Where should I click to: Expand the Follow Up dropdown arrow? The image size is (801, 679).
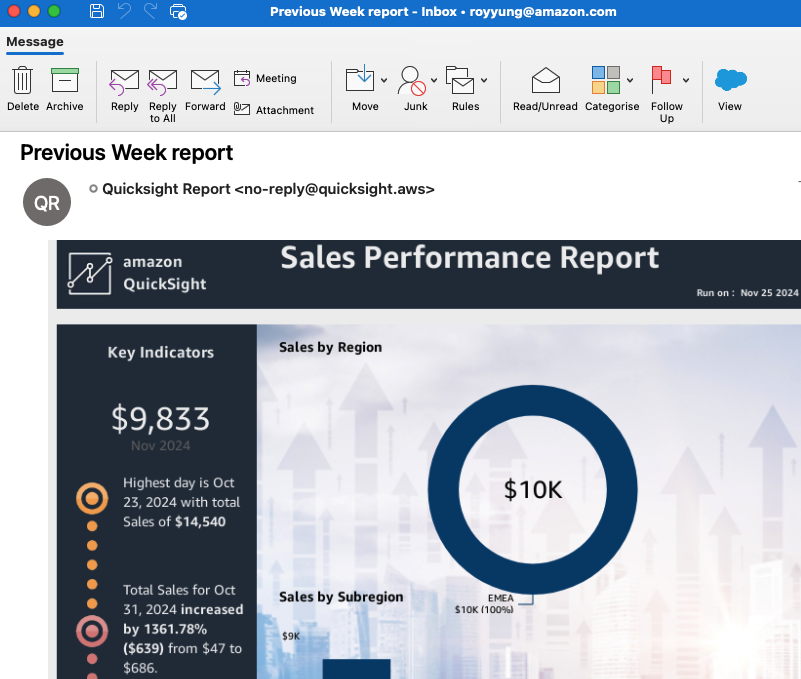686,80
